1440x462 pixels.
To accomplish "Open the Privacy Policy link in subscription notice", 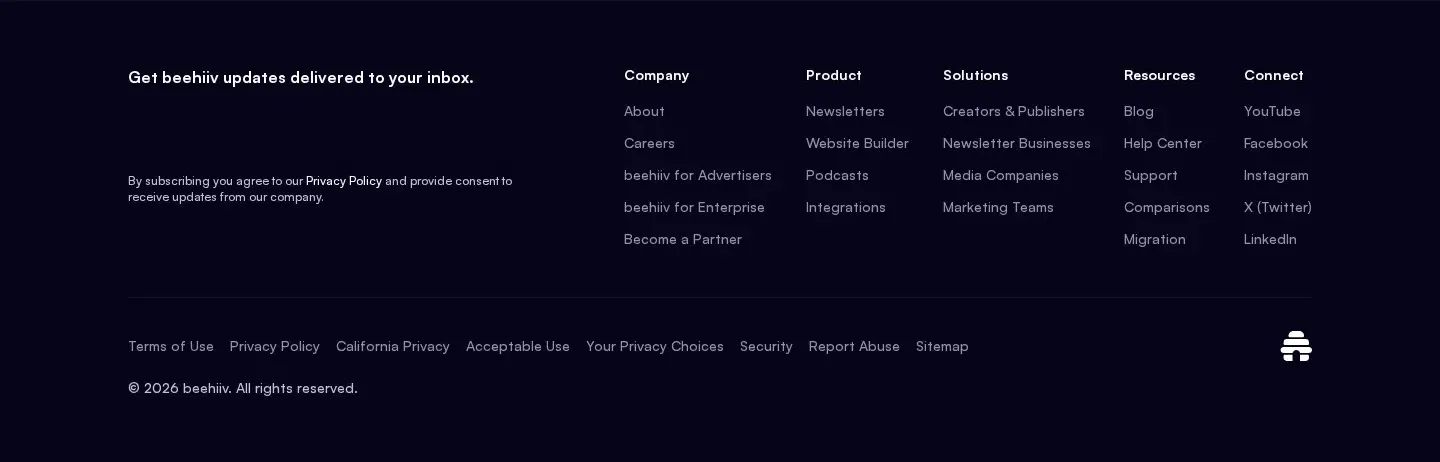I will (x=344, y=181).
